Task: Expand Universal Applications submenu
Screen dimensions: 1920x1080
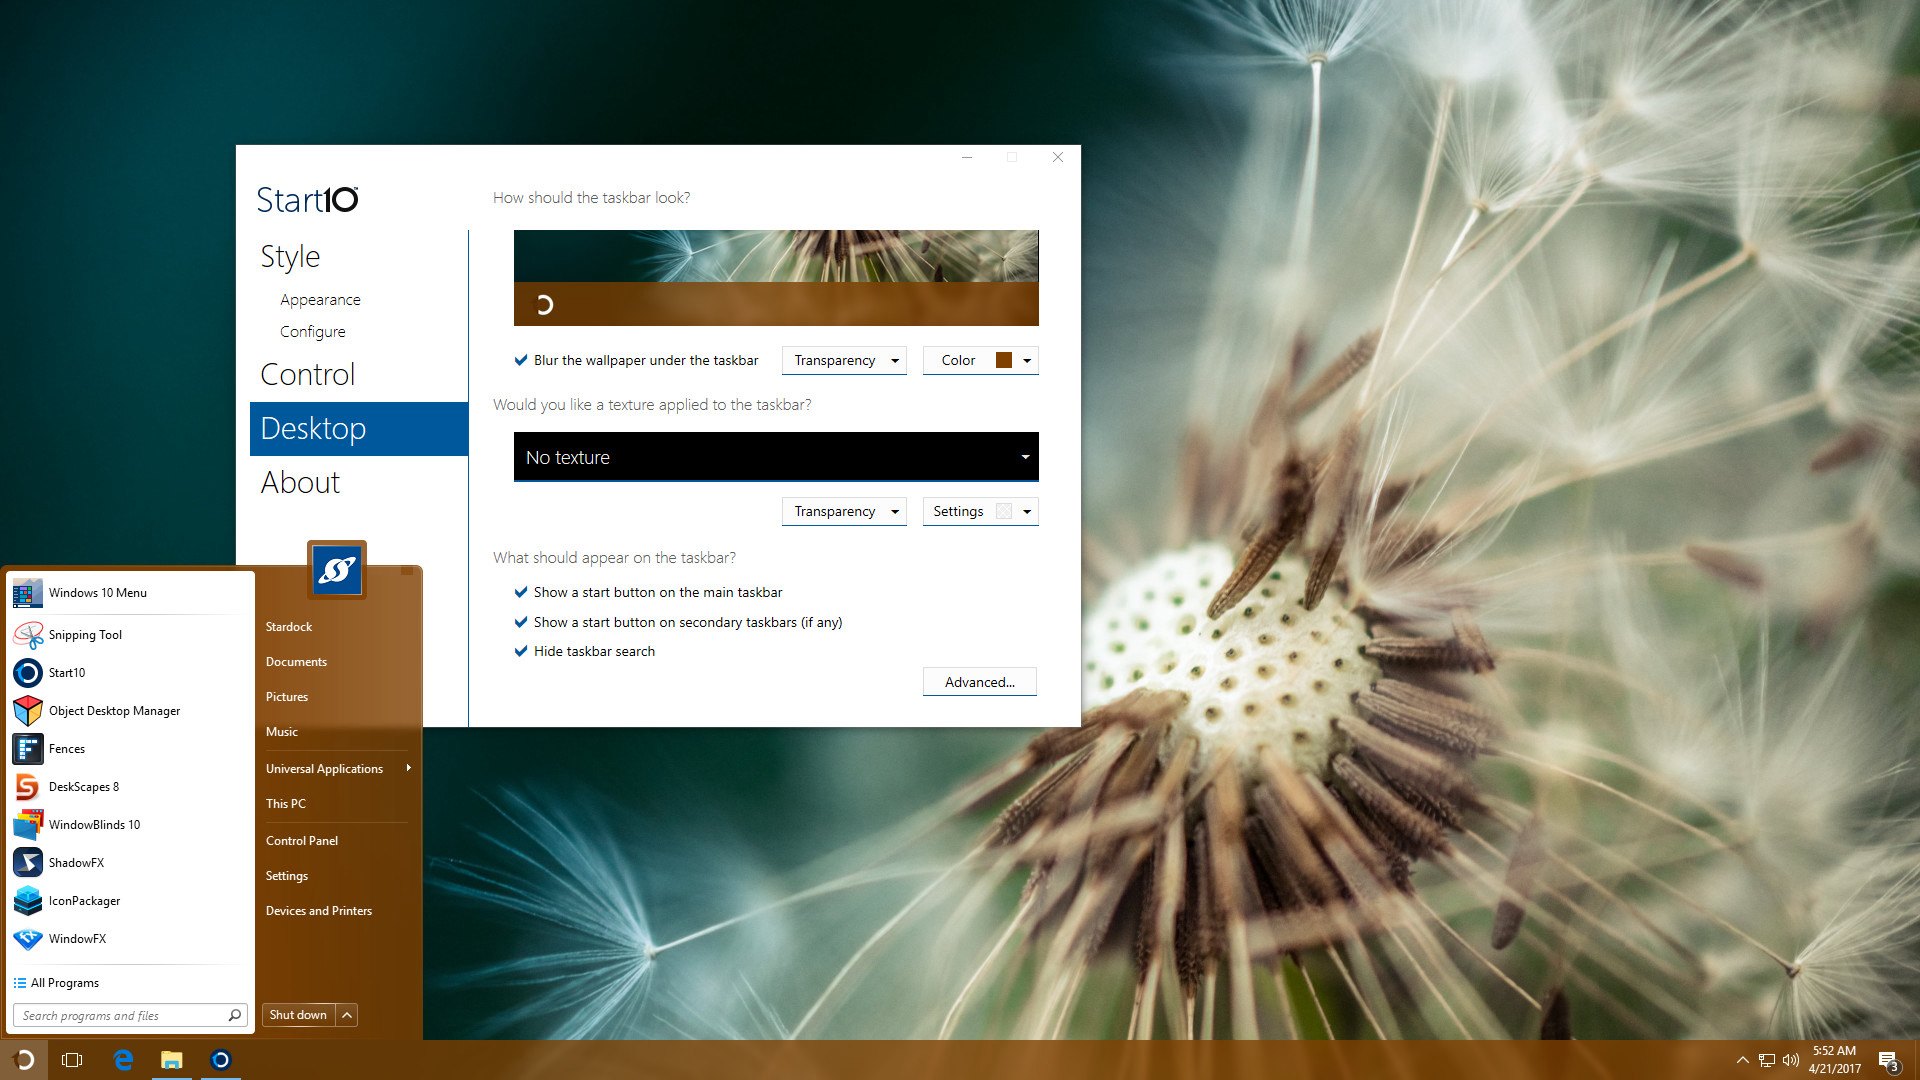Action: pos(324,768)
